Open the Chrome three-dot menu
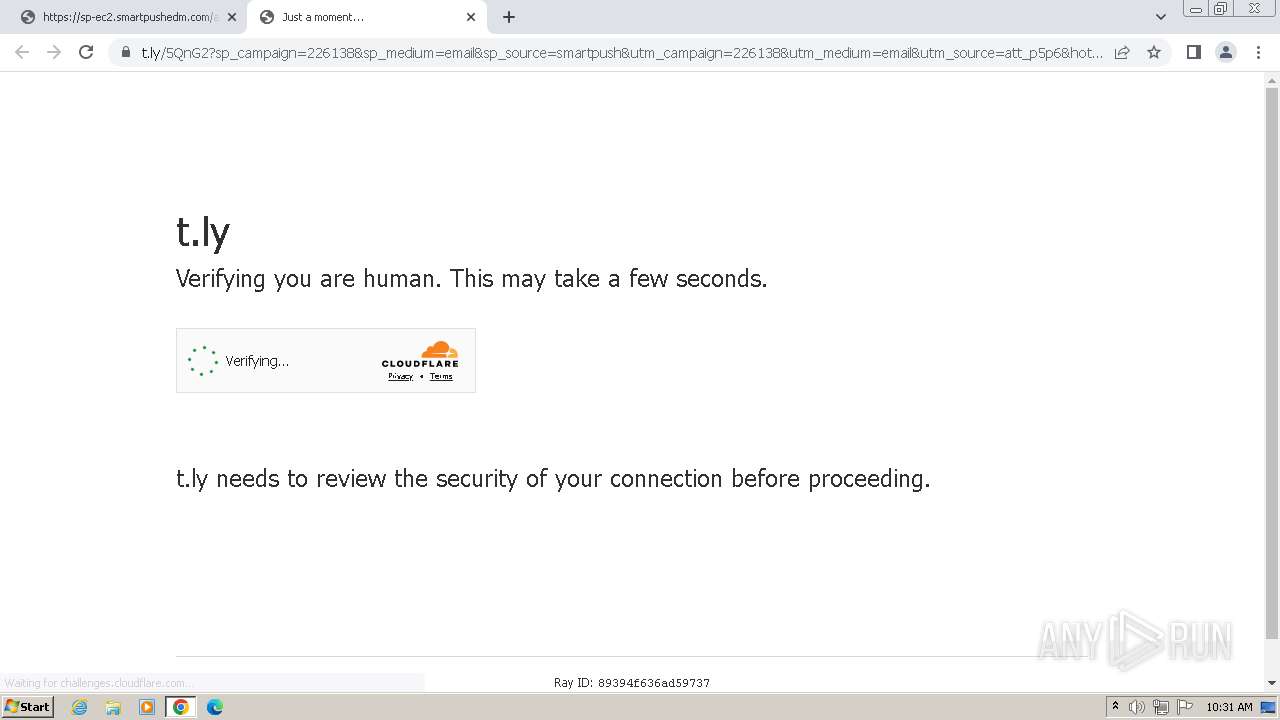The height and width of the screenshot is (720, 1280). tap(1258, 52)
